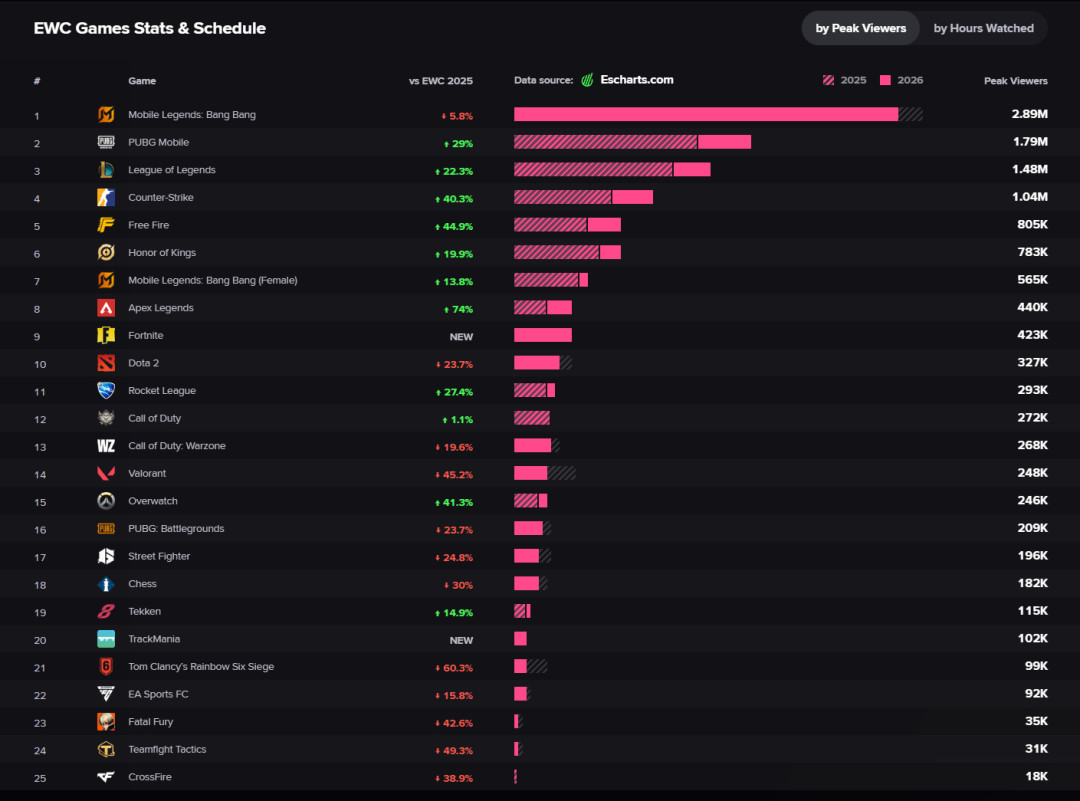This screenshot has height=801, width=1080.
Task: Click the 805K value for Free Fire
Action: [1032, 224]
